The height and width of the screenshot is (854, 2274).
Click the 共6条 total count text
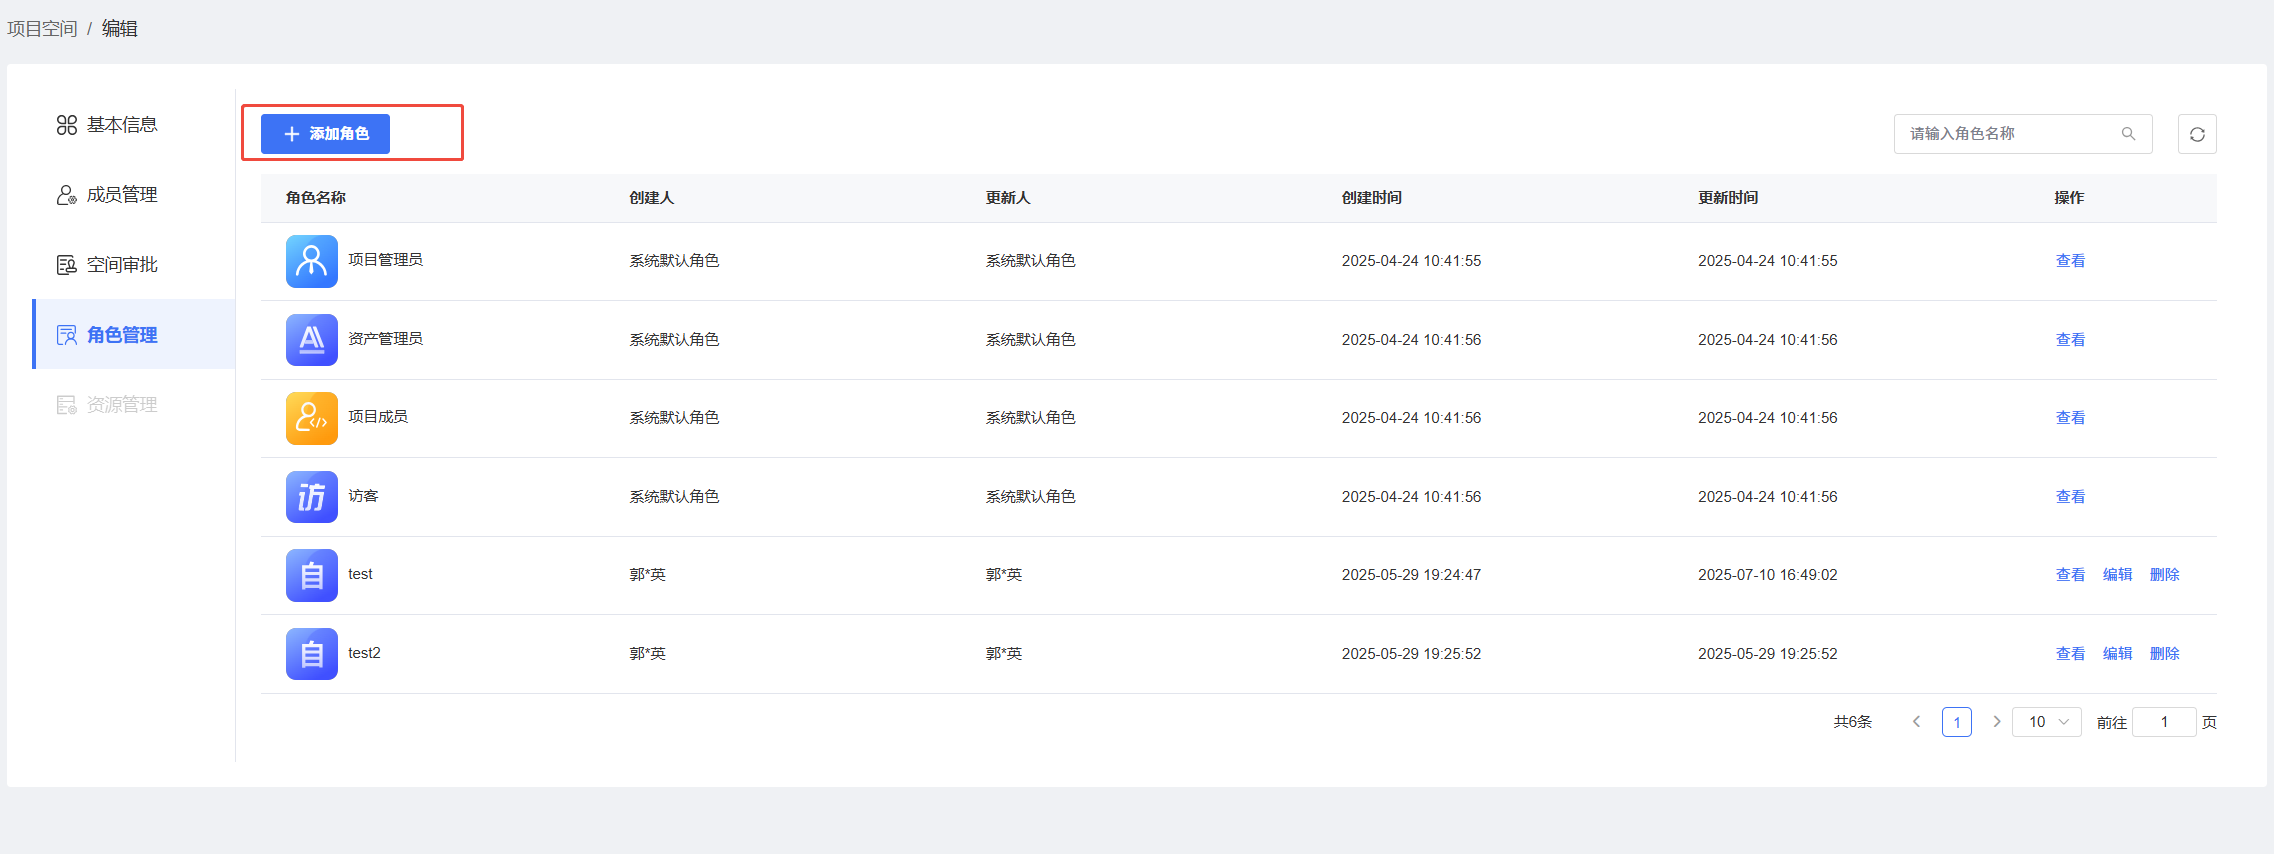pos(1852,722)
